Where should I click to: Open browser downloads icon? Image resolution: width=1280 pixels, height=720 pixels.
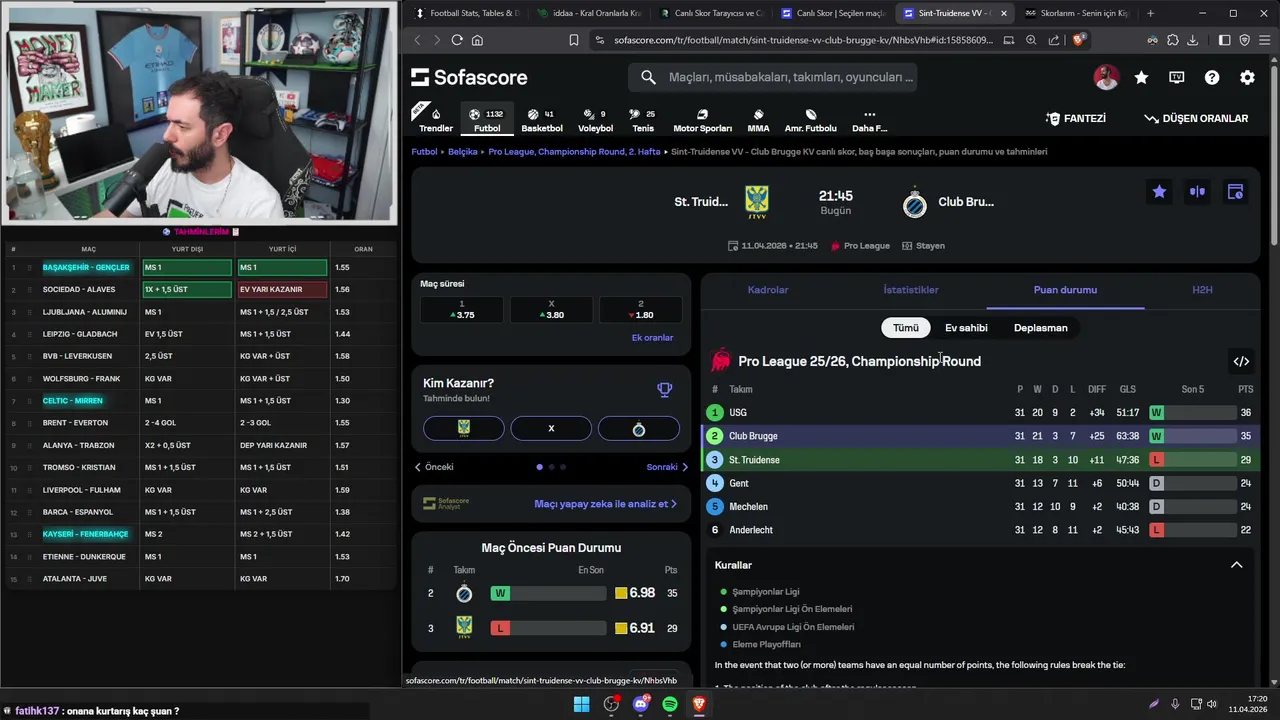[1190, 40]
